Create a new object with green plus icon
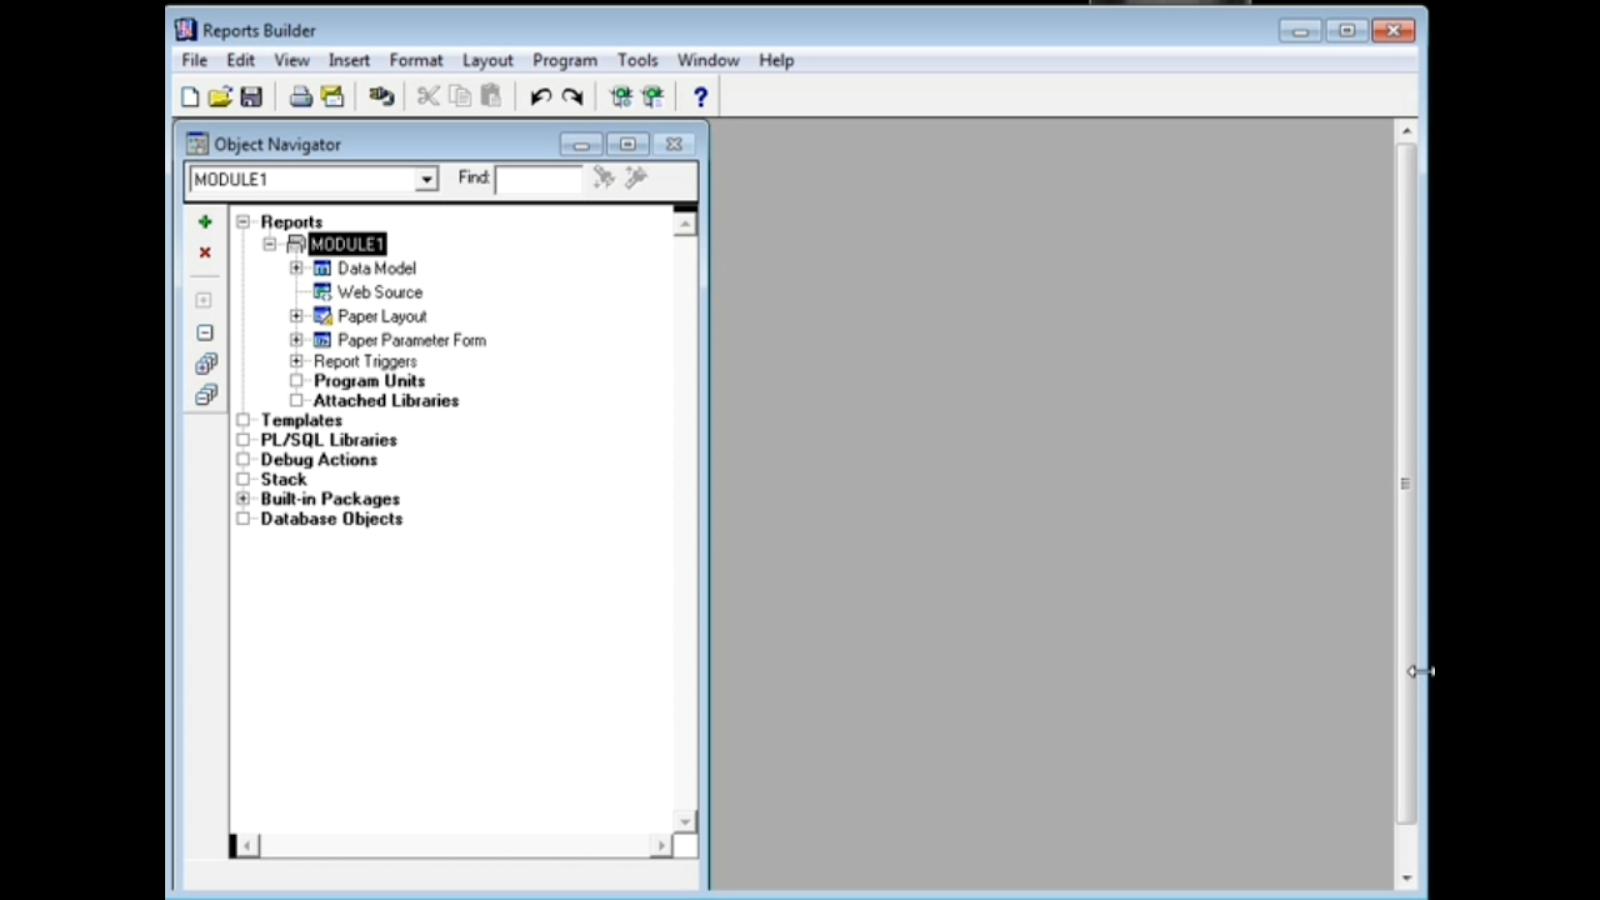 [204, 221]
